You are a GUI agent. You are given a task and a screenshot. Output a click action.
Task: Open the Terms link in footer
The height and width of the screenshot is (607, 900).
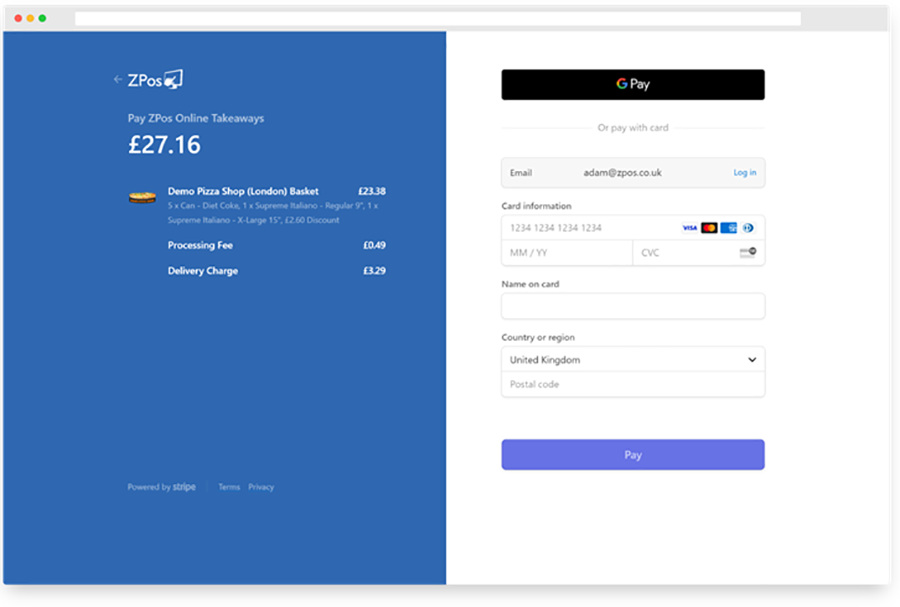point(229,487)
